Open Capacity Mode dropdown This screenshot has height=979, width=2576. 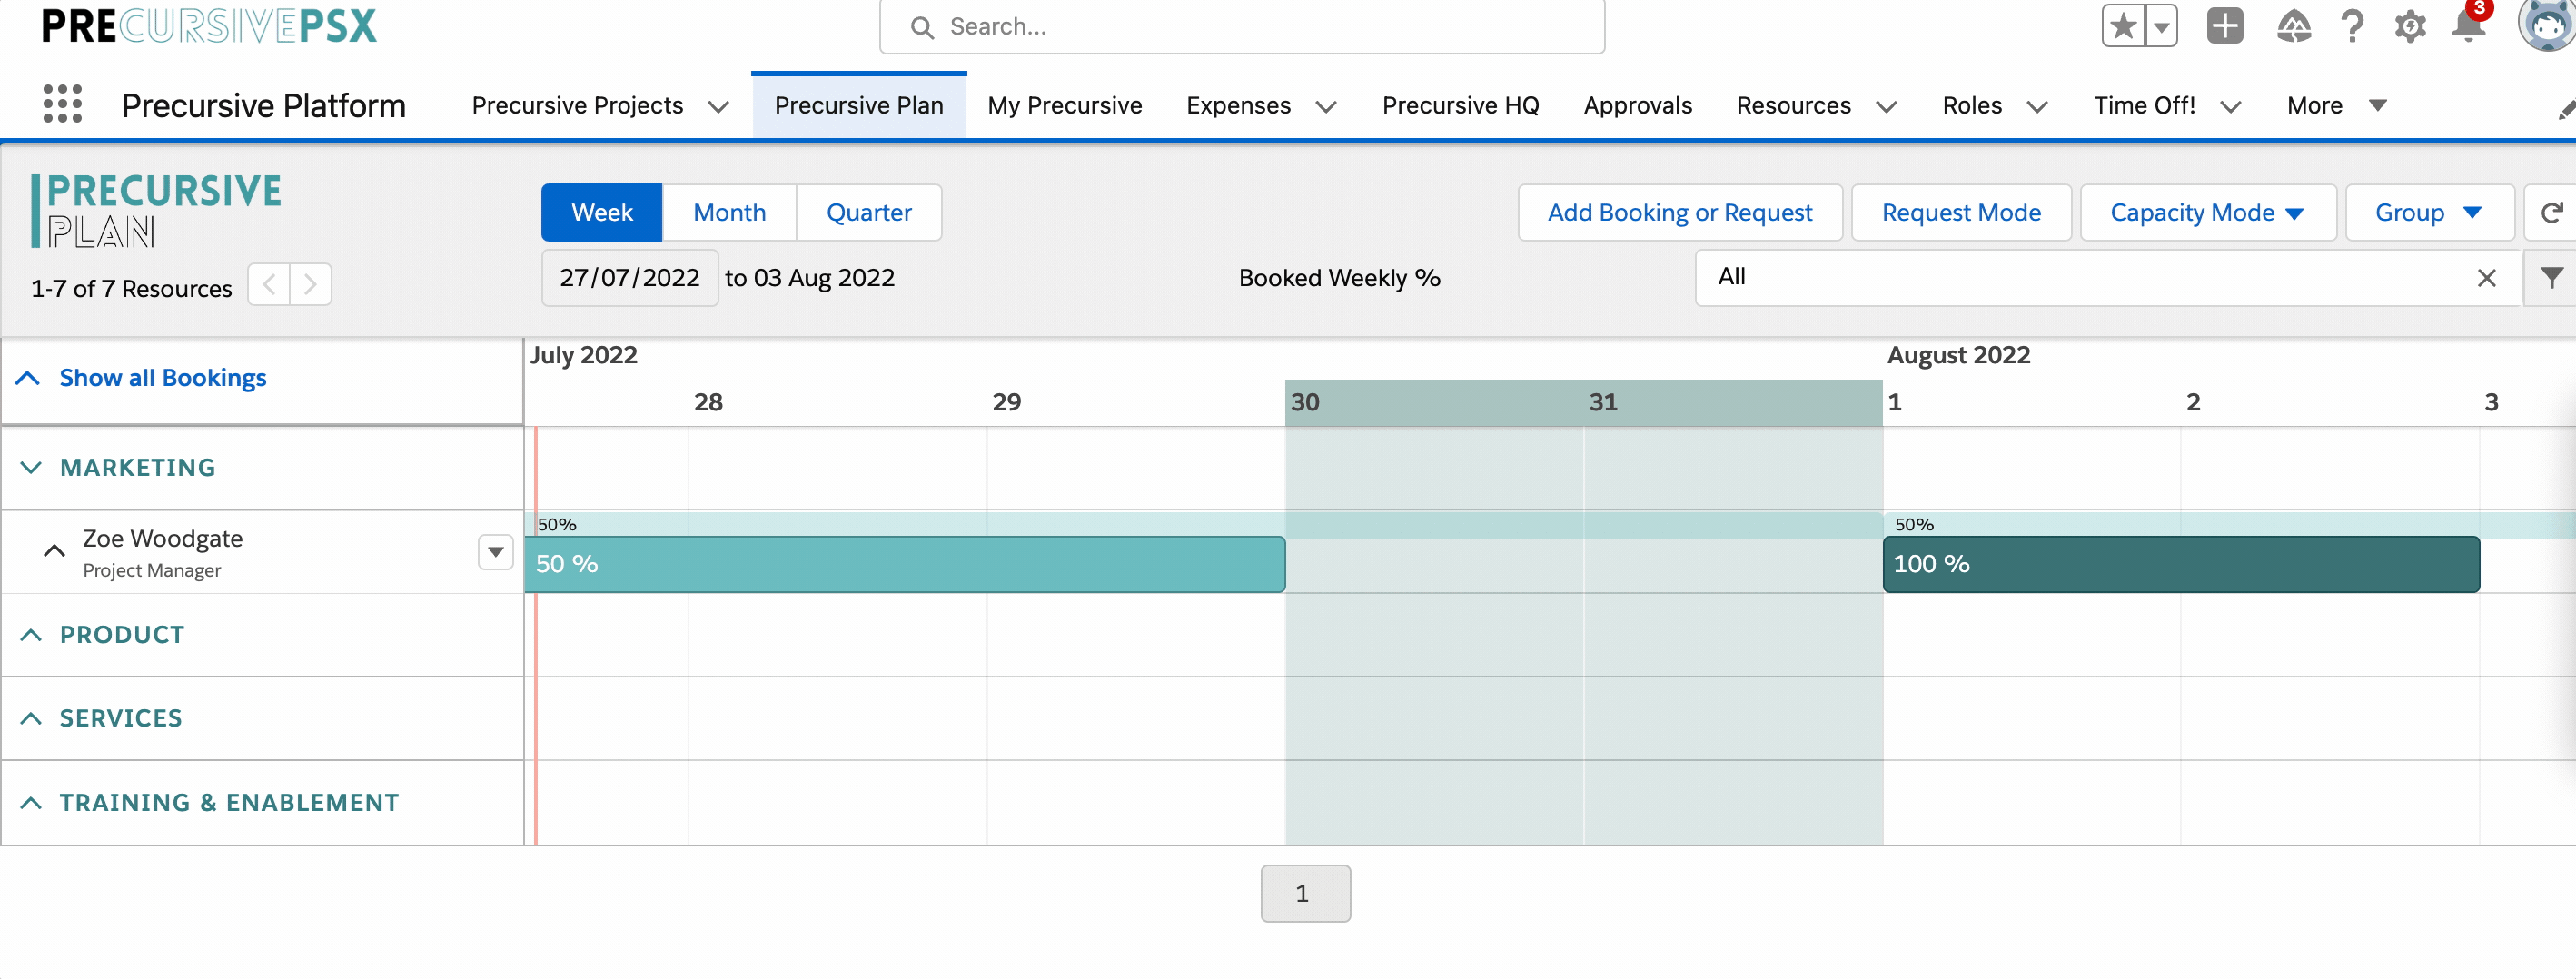click(2207, 212)
